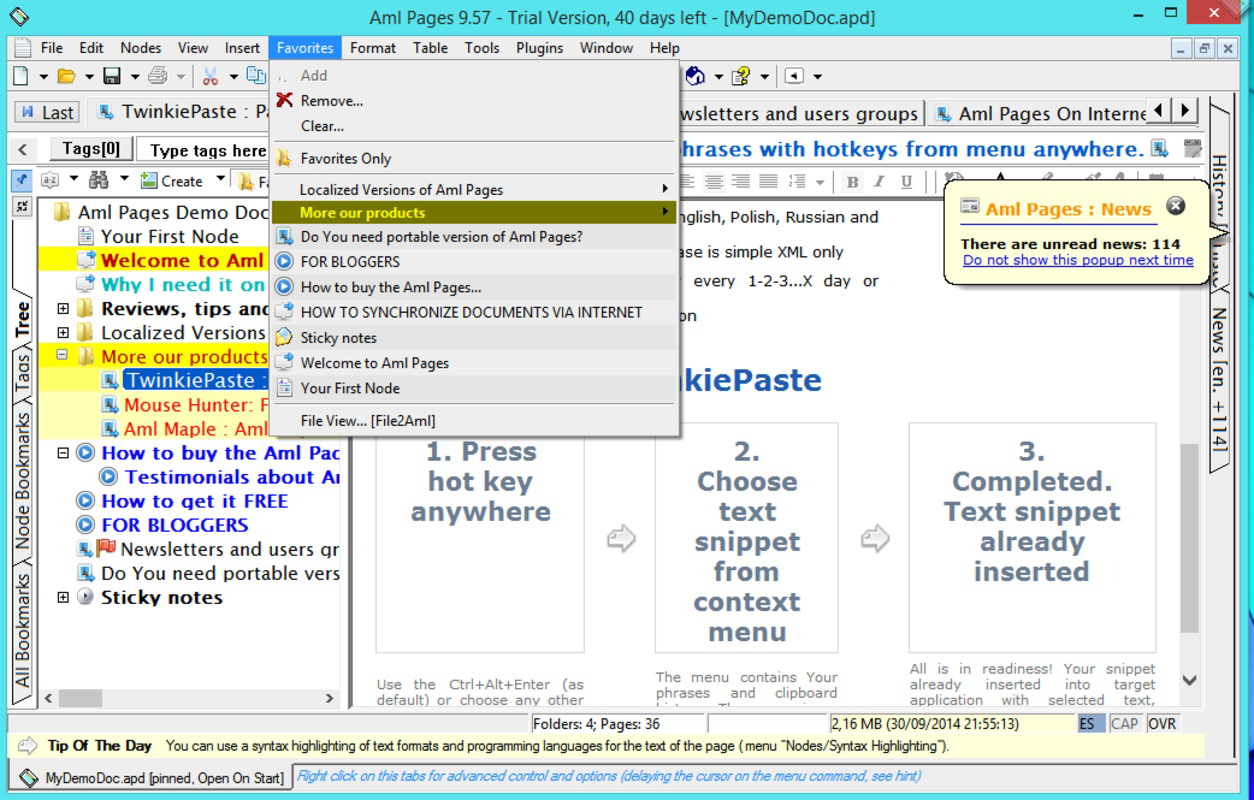Open a file using the folder toolbar icon
This screenshot has height=800, width=1254.
click(65, 76)
